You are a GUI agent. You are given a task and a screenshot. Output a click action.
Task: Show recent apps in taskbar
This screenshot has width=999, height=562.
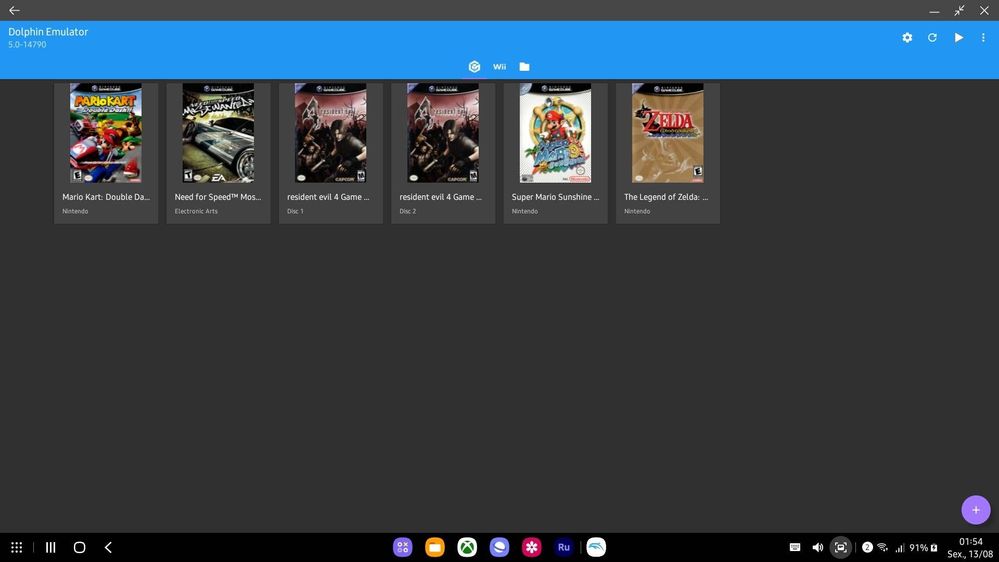pyautogui.click(x=50, y=547)
